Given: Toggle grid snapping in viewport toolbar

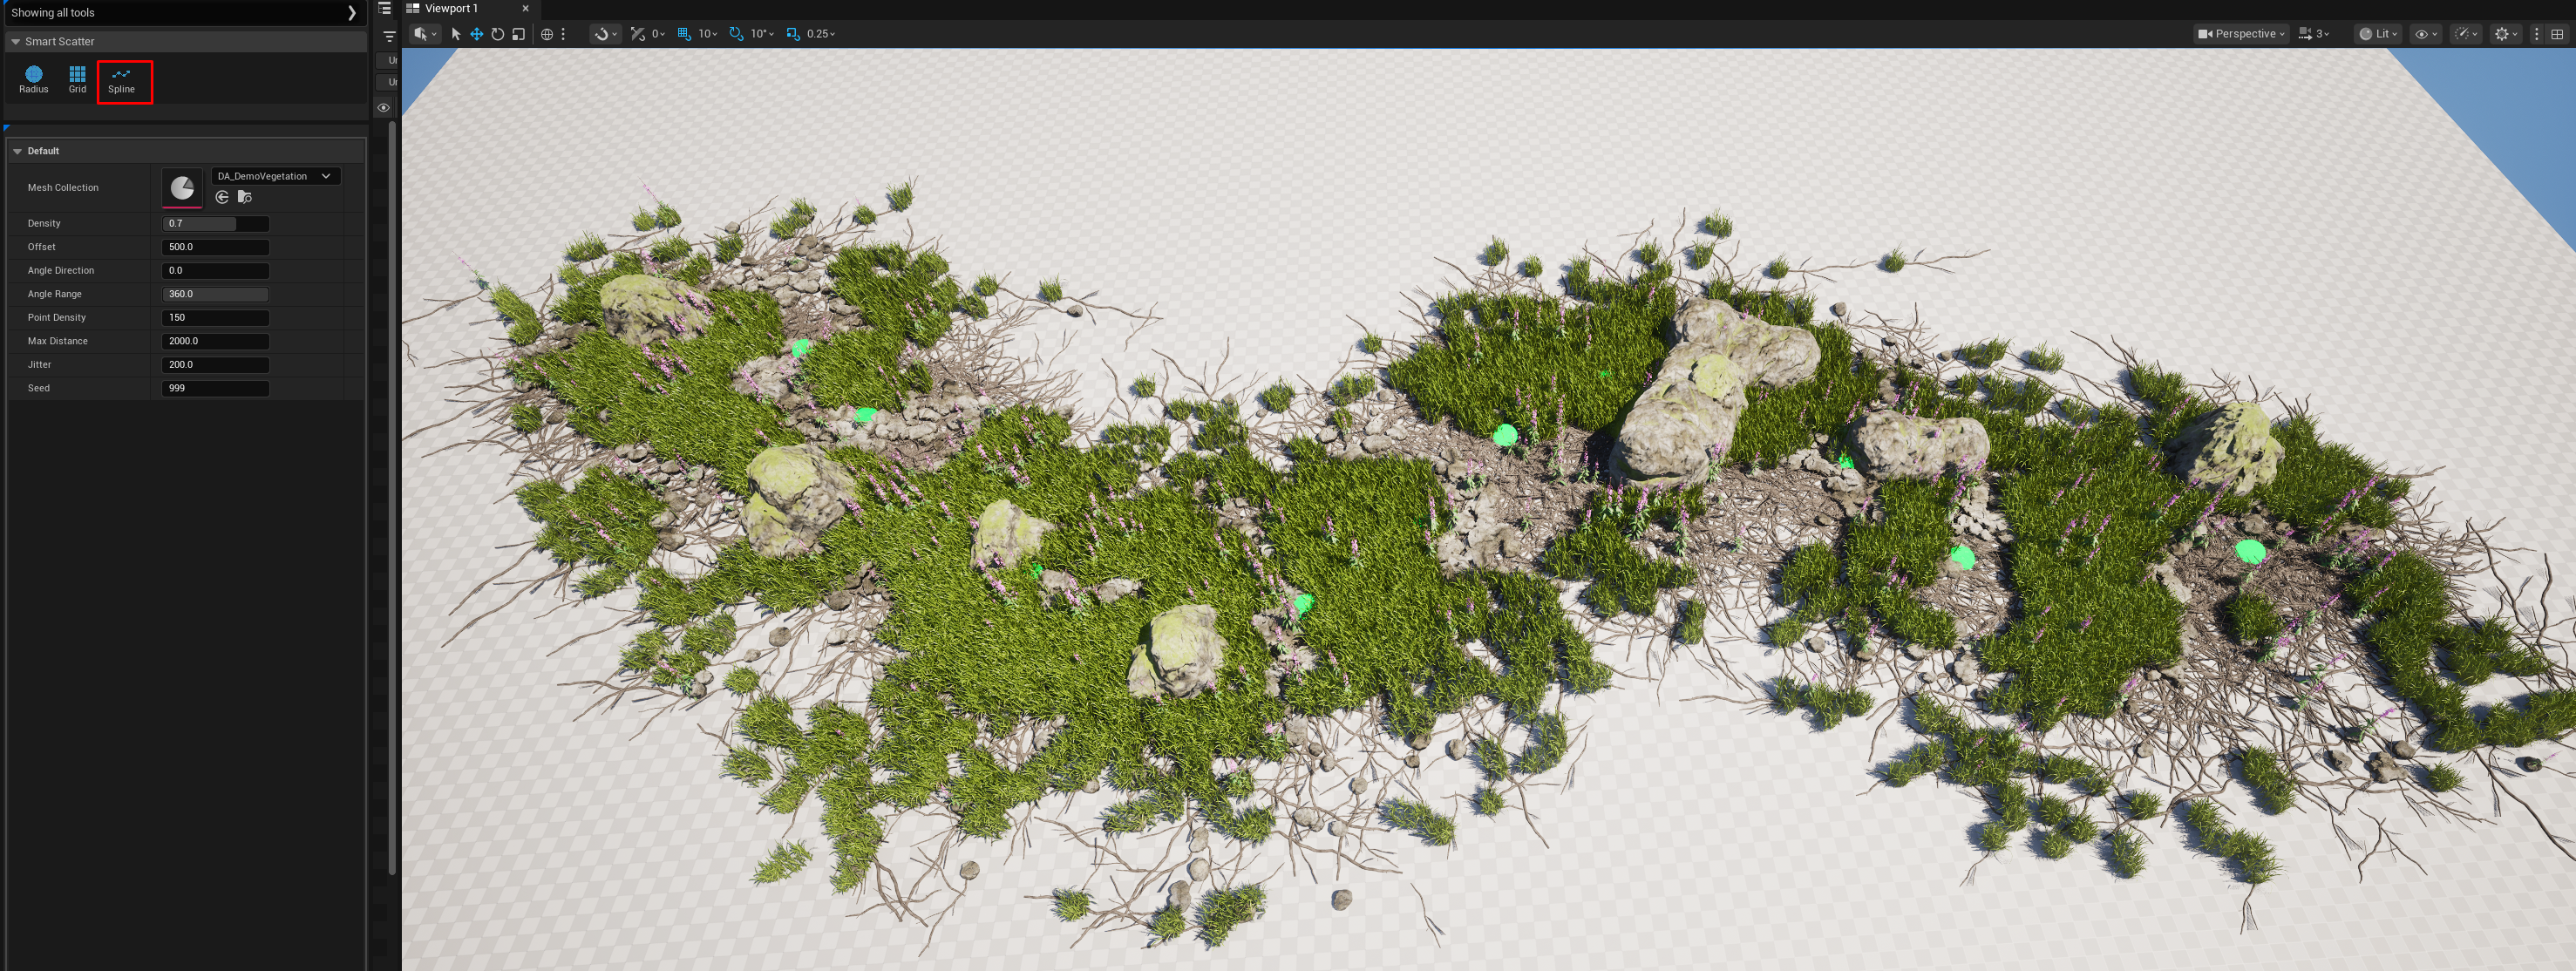Looking at the screenshot, I should point(684,34).
